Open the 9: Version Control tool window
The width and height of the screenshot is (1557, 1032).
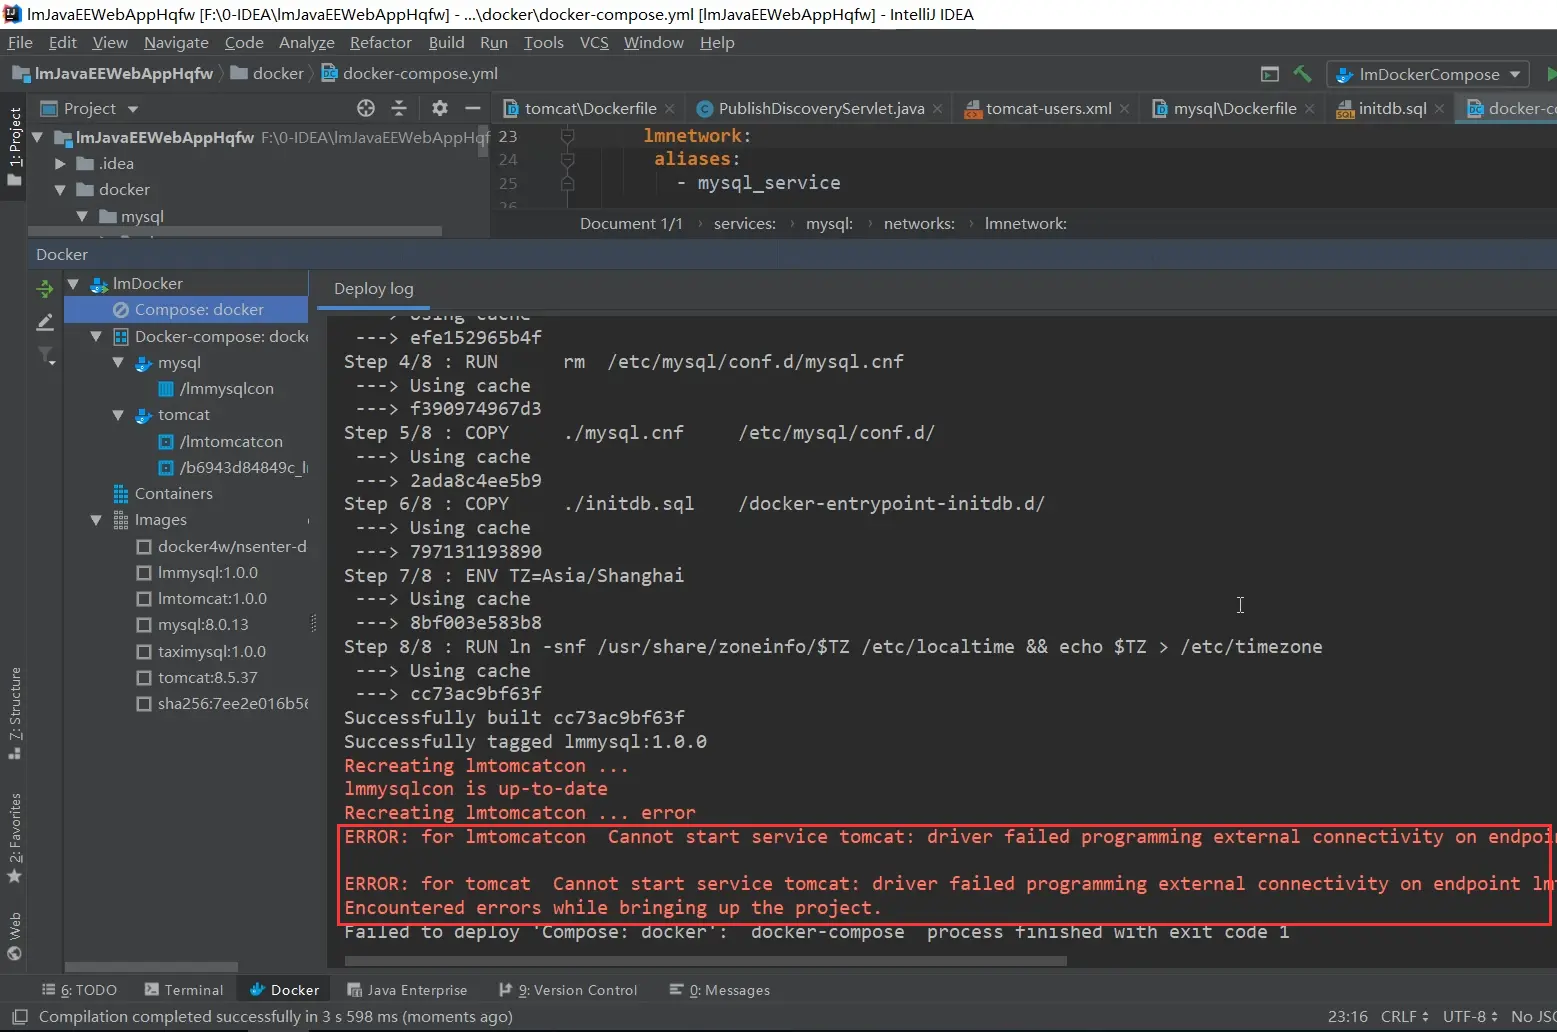(x=568, y=990)
